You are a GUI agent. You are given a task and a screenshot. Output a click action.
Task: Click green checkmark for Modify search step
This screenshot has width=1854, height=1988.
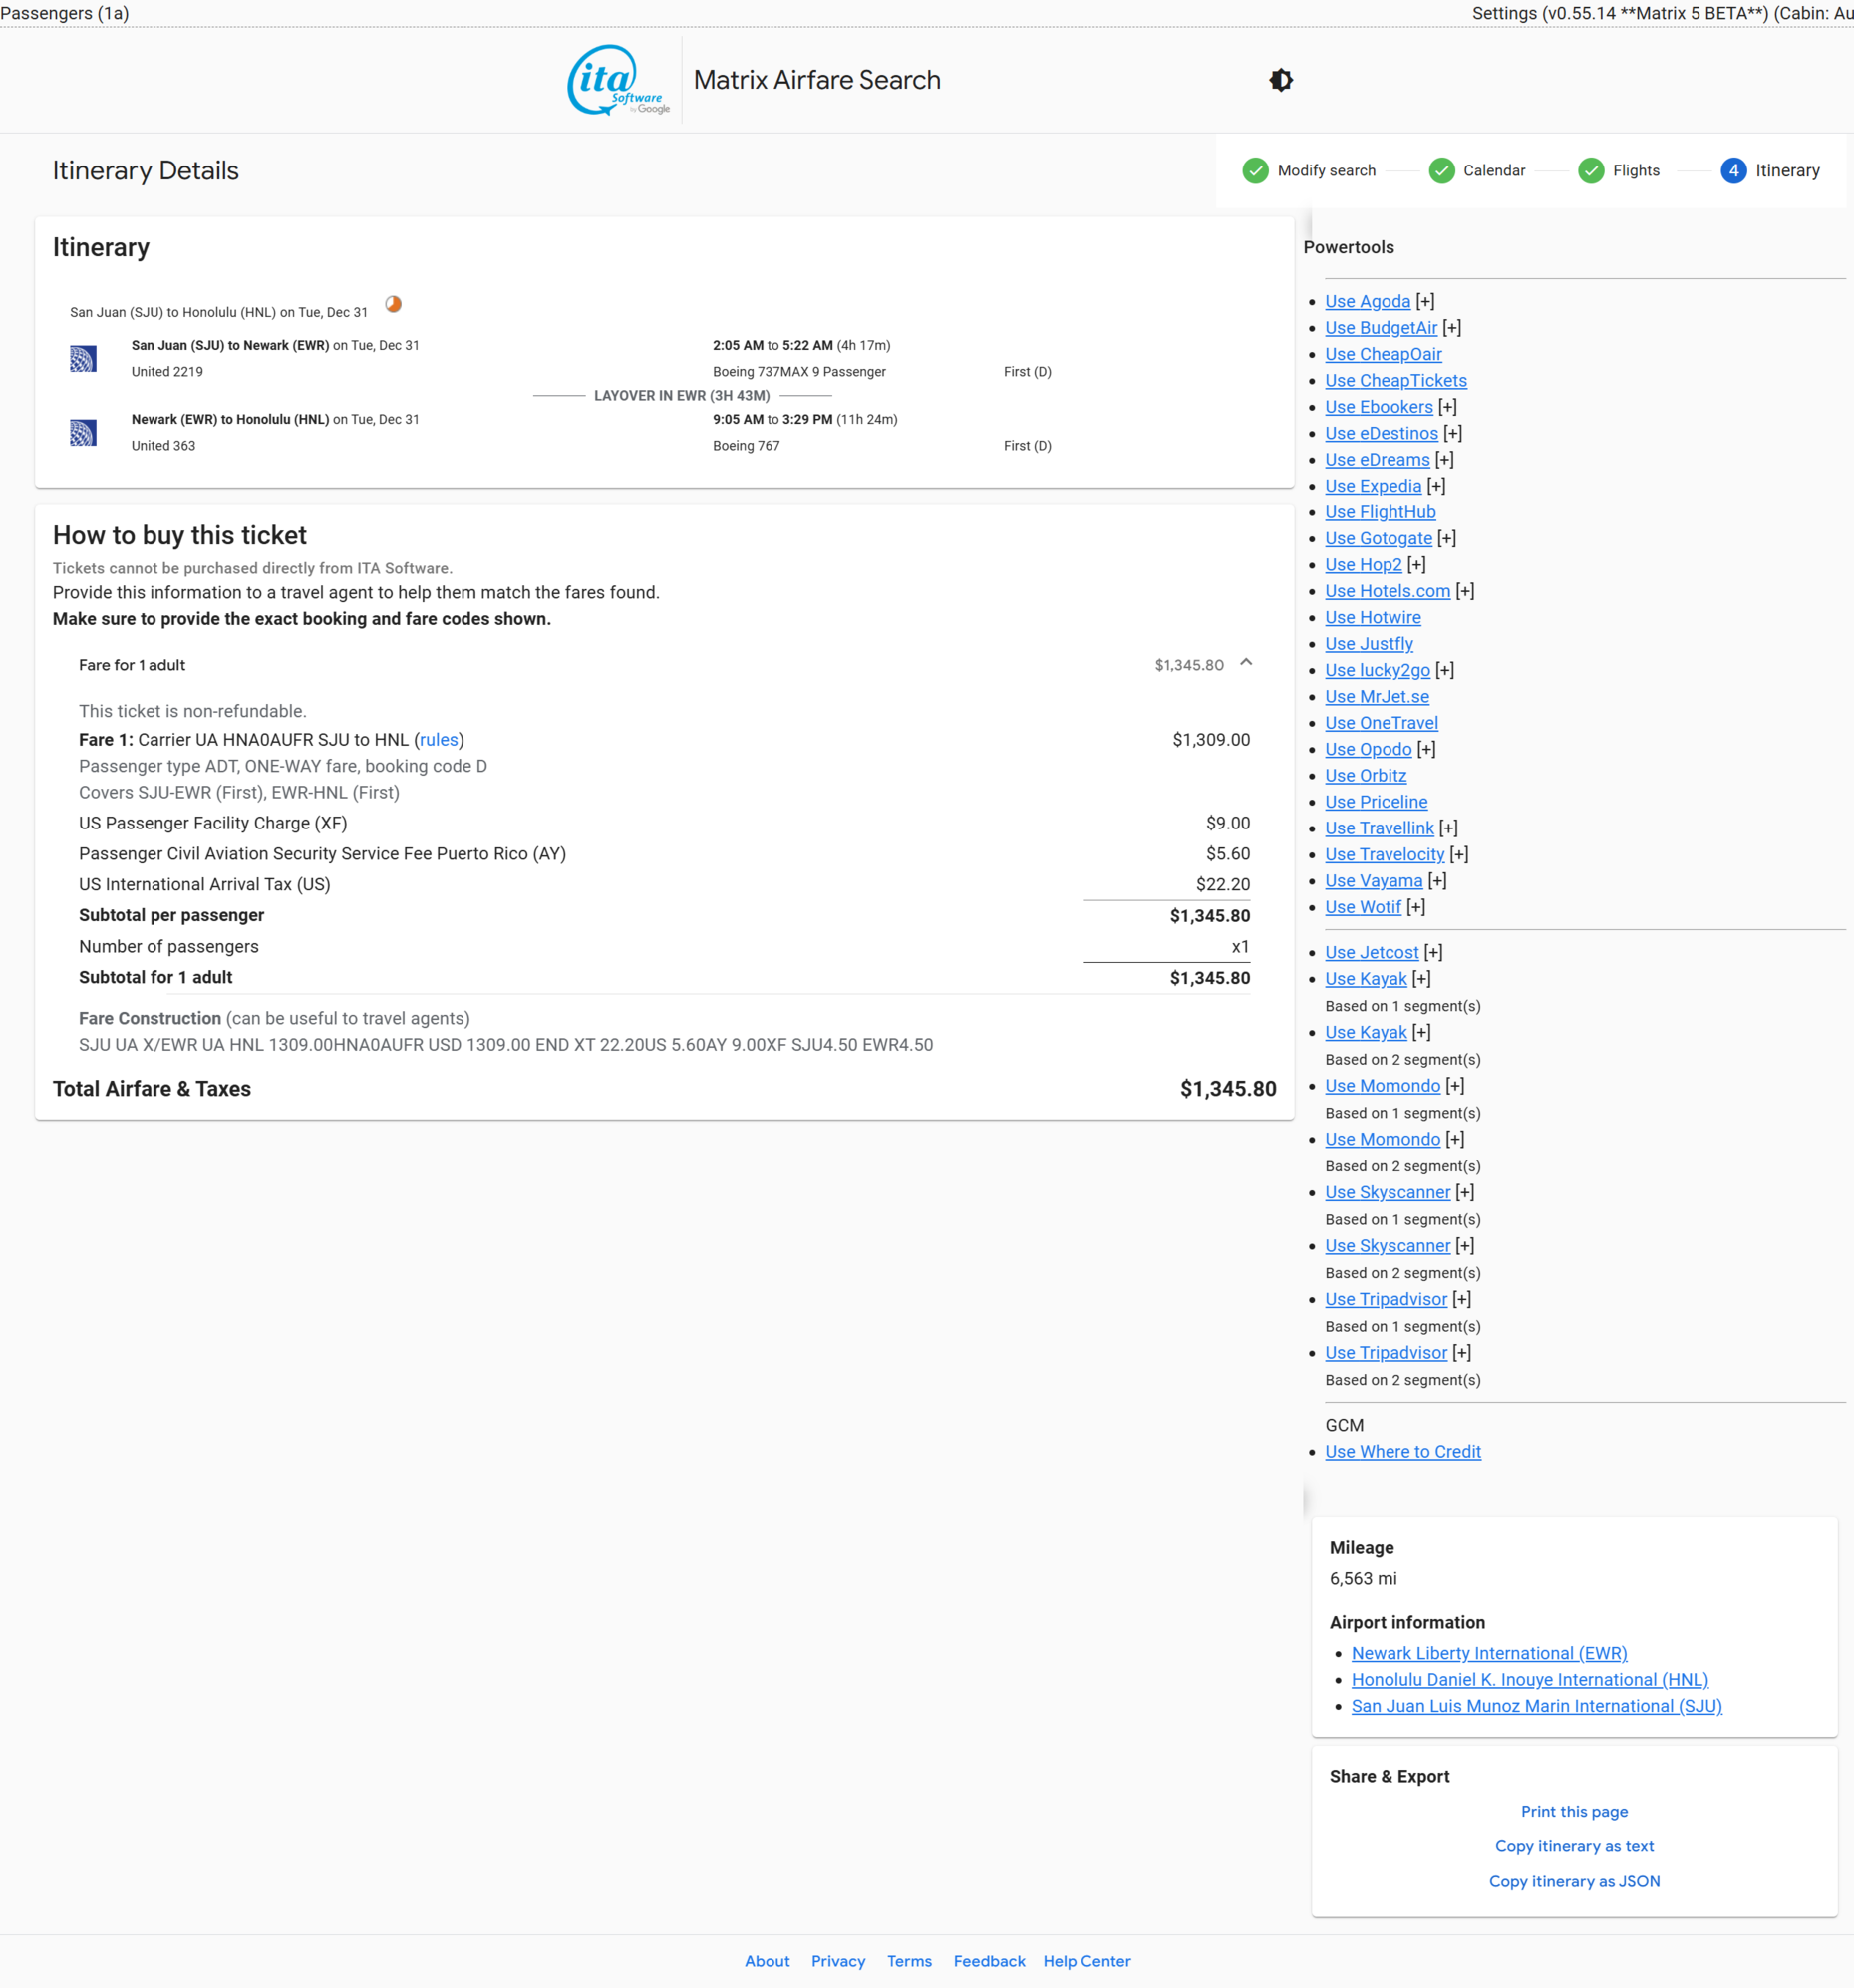coord(1255,171)
